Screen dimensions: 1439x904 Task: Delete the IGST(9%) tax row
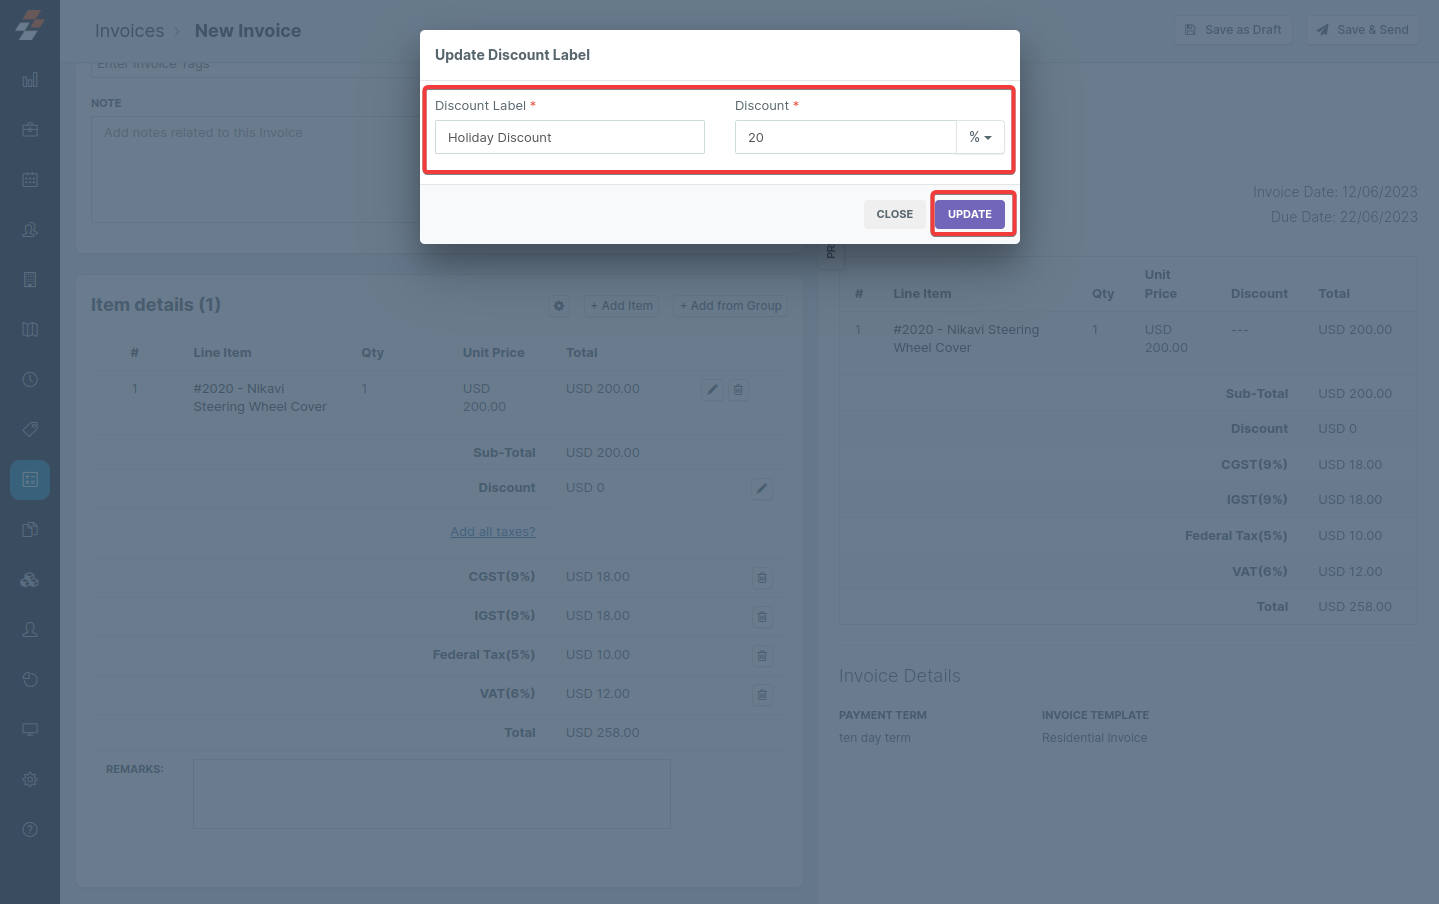tap(762, 617)
